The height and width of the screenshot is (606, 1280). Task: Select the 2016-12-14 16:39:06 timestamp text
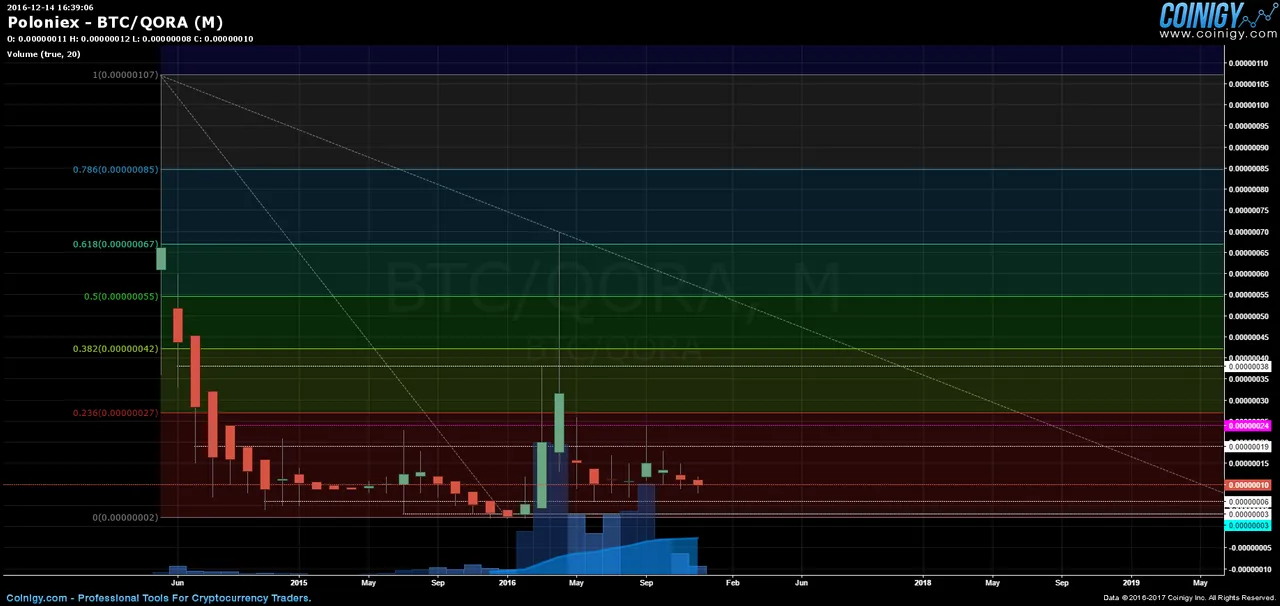[x=50, y=7]
